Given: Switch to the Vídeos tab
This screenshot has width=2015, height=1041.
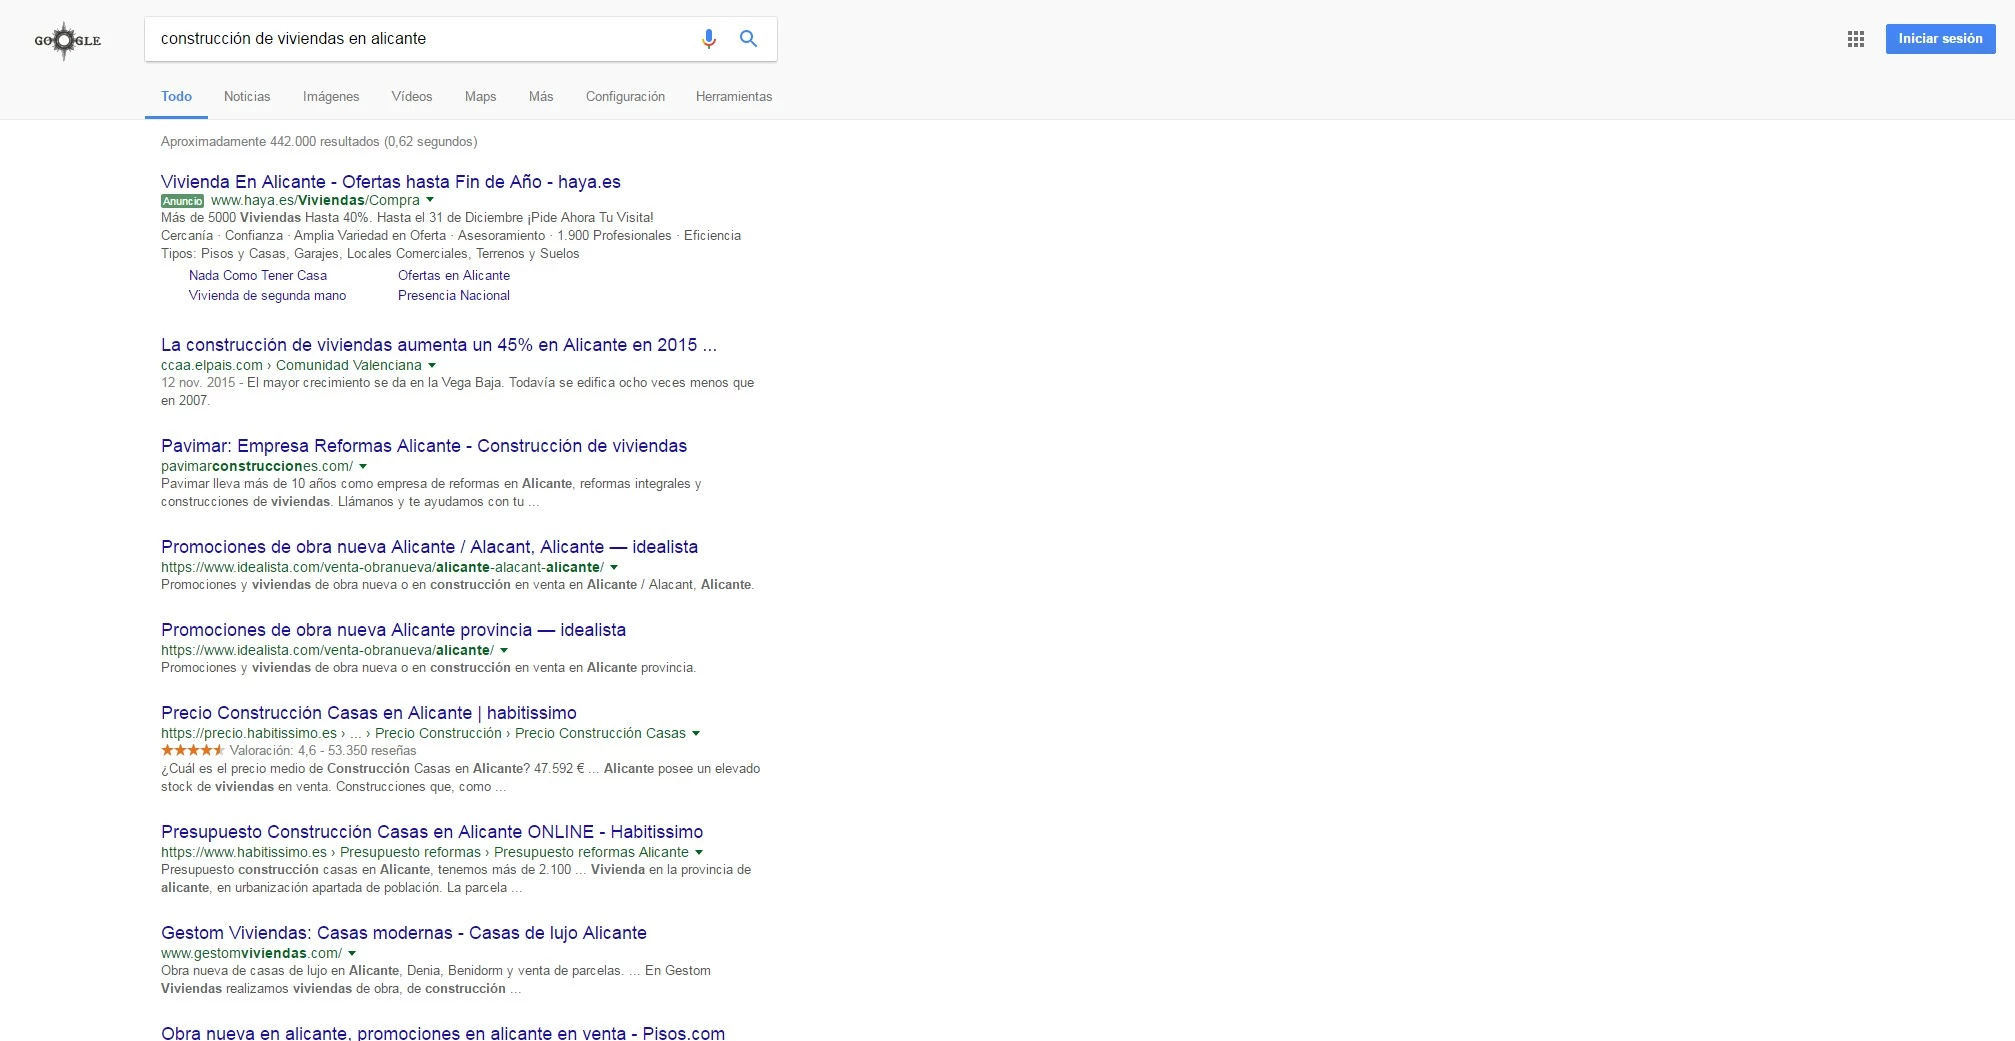Looking at the screenshot, I should pyautogui.click(x=412, y=97).
